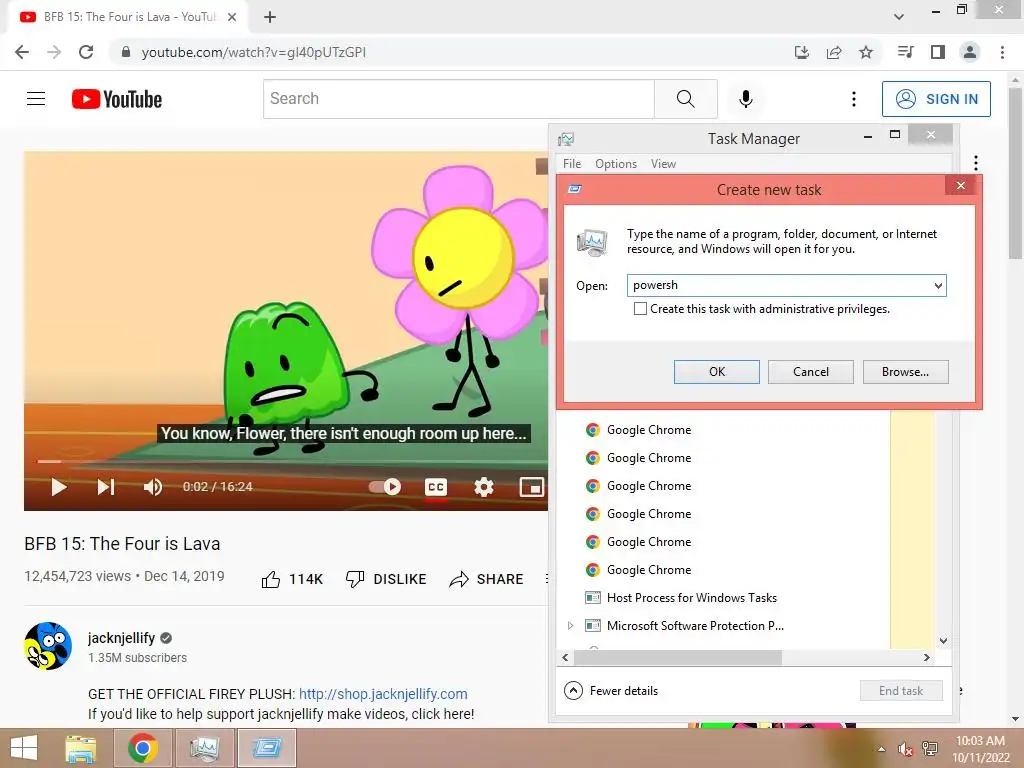The image size is (1024, 768).
Task: Open video player settings gear
Action: click(484, 487)
